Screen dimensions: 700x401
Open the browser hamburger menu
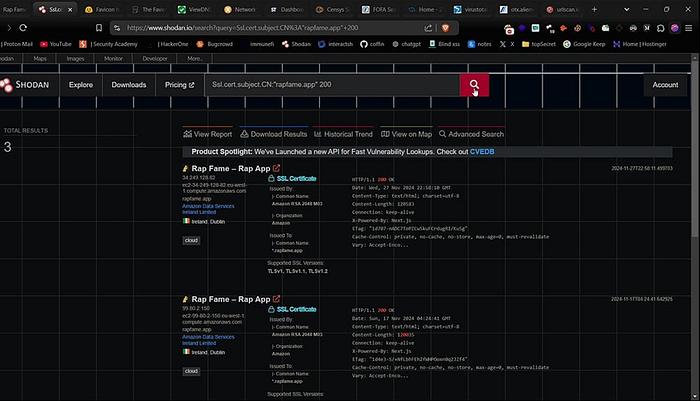pyautogui.click(x=689, y=28)
